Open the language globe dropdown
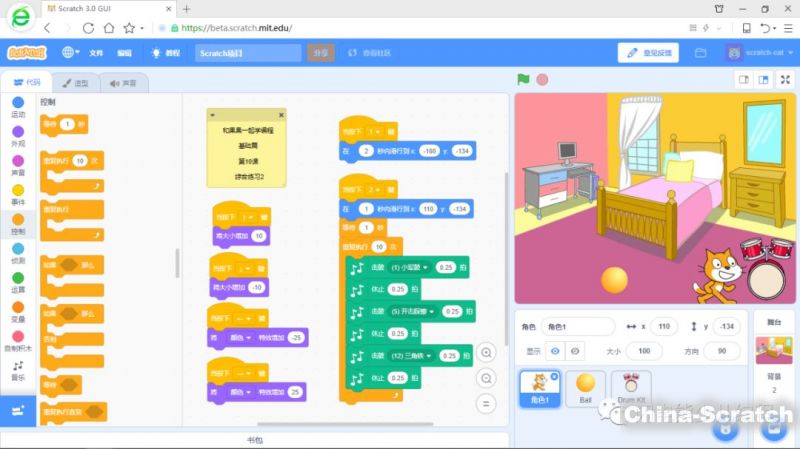800x449 pixels. click(x=72, y=52)
